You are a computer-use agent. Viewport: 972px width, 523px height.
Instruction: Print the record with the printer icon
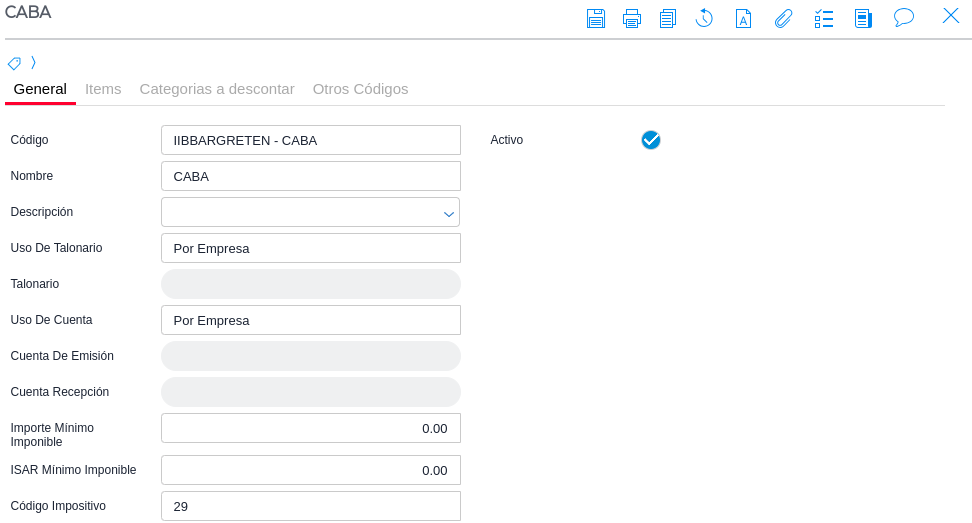tap(632, 18)
